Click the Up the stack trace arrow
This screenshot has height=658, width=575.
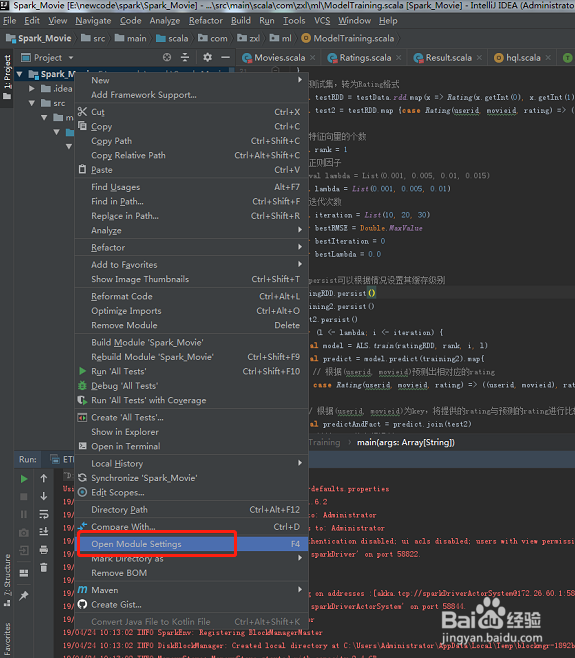[x=44, y=478]
